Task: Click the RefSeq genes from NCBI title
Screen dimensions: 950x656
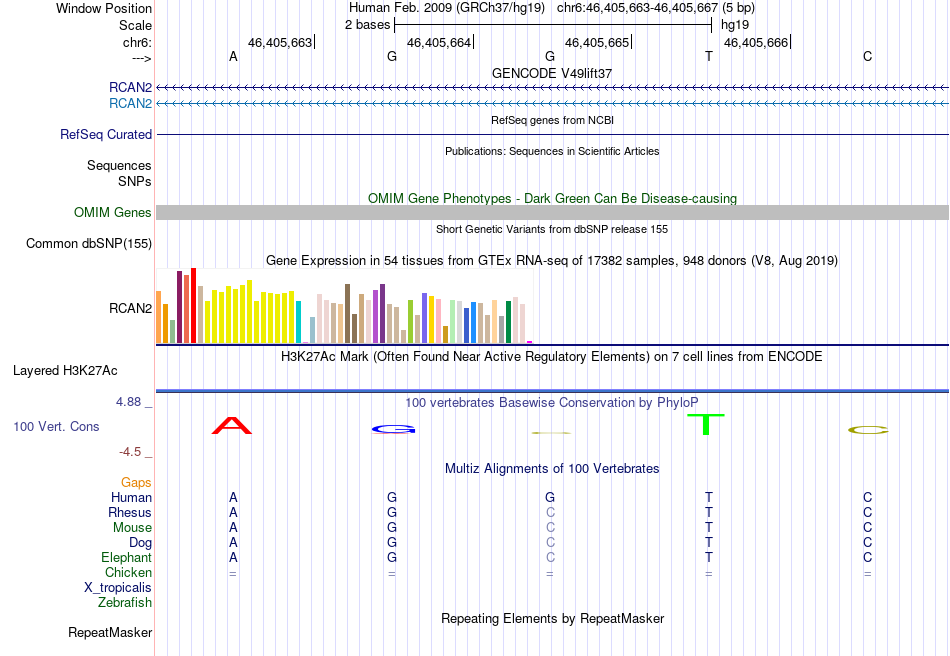Action: click(552, 120)
